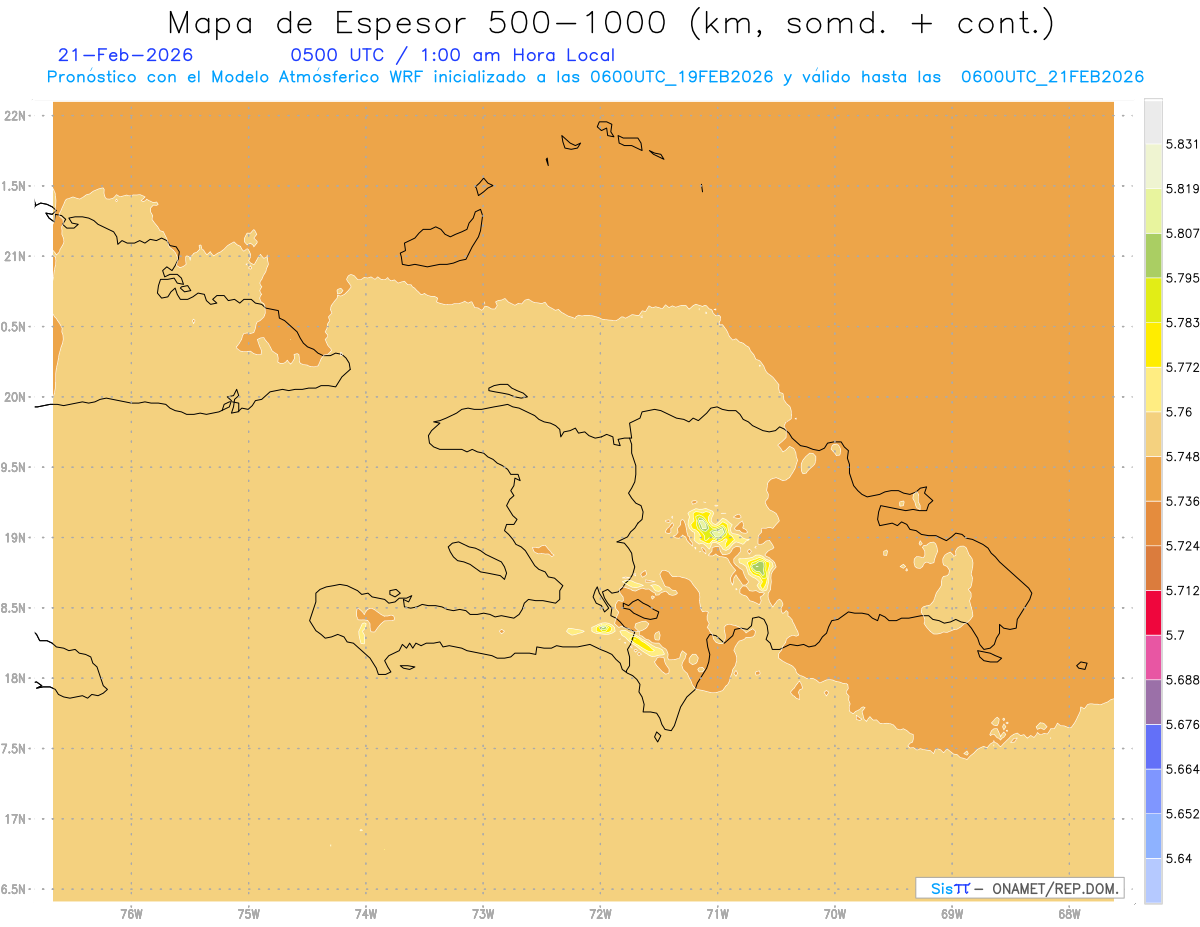The width and height of the screenshot is (1200, 927).
Task: Click the legend value '5.748'
Action: point(1182,456)
